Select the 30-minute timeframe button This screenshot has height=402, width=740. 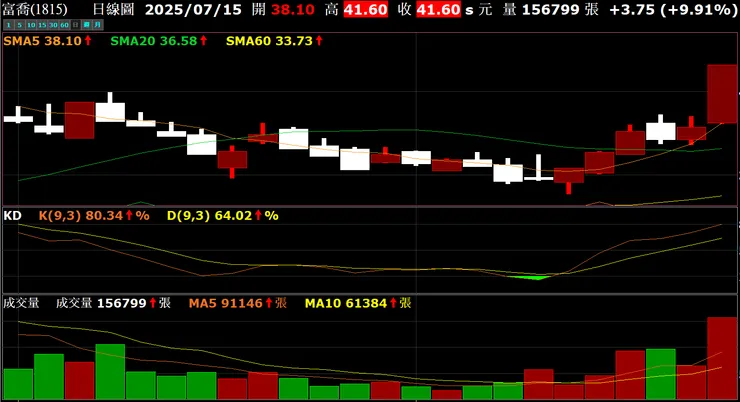pyautogui.click(x=53, y=25)
